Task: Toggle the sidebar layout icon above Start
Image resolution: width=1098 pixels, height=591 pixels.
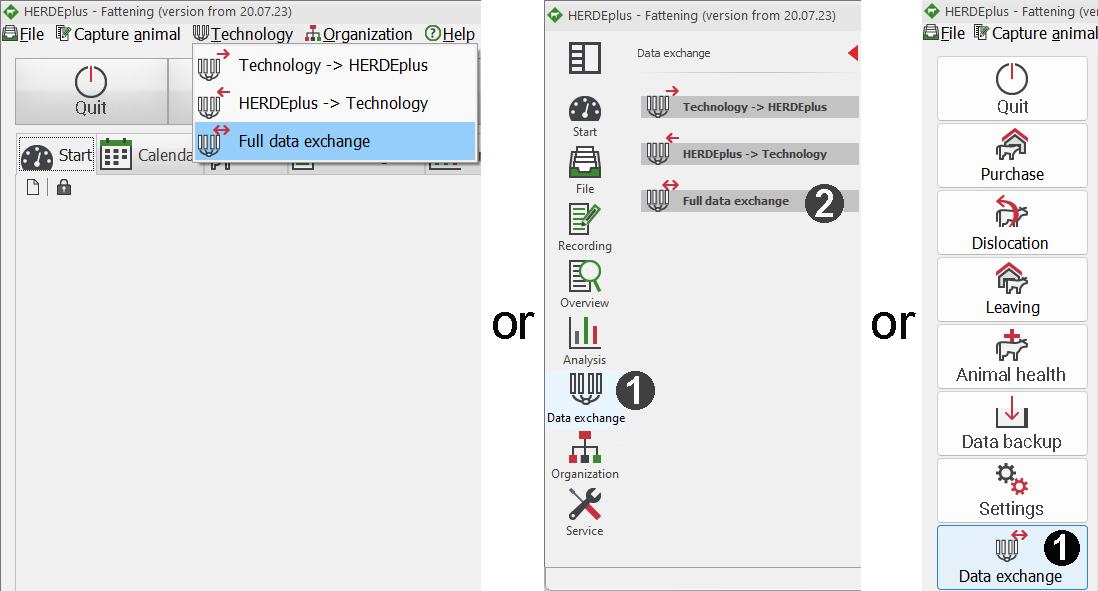Action: (585, 58)
